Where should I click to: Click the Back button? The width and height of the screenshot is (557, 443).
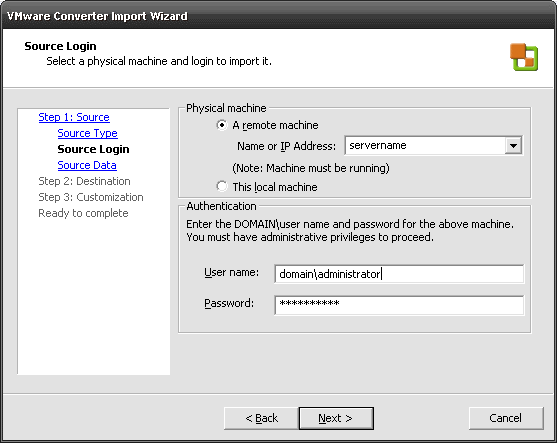pos(261,418)
